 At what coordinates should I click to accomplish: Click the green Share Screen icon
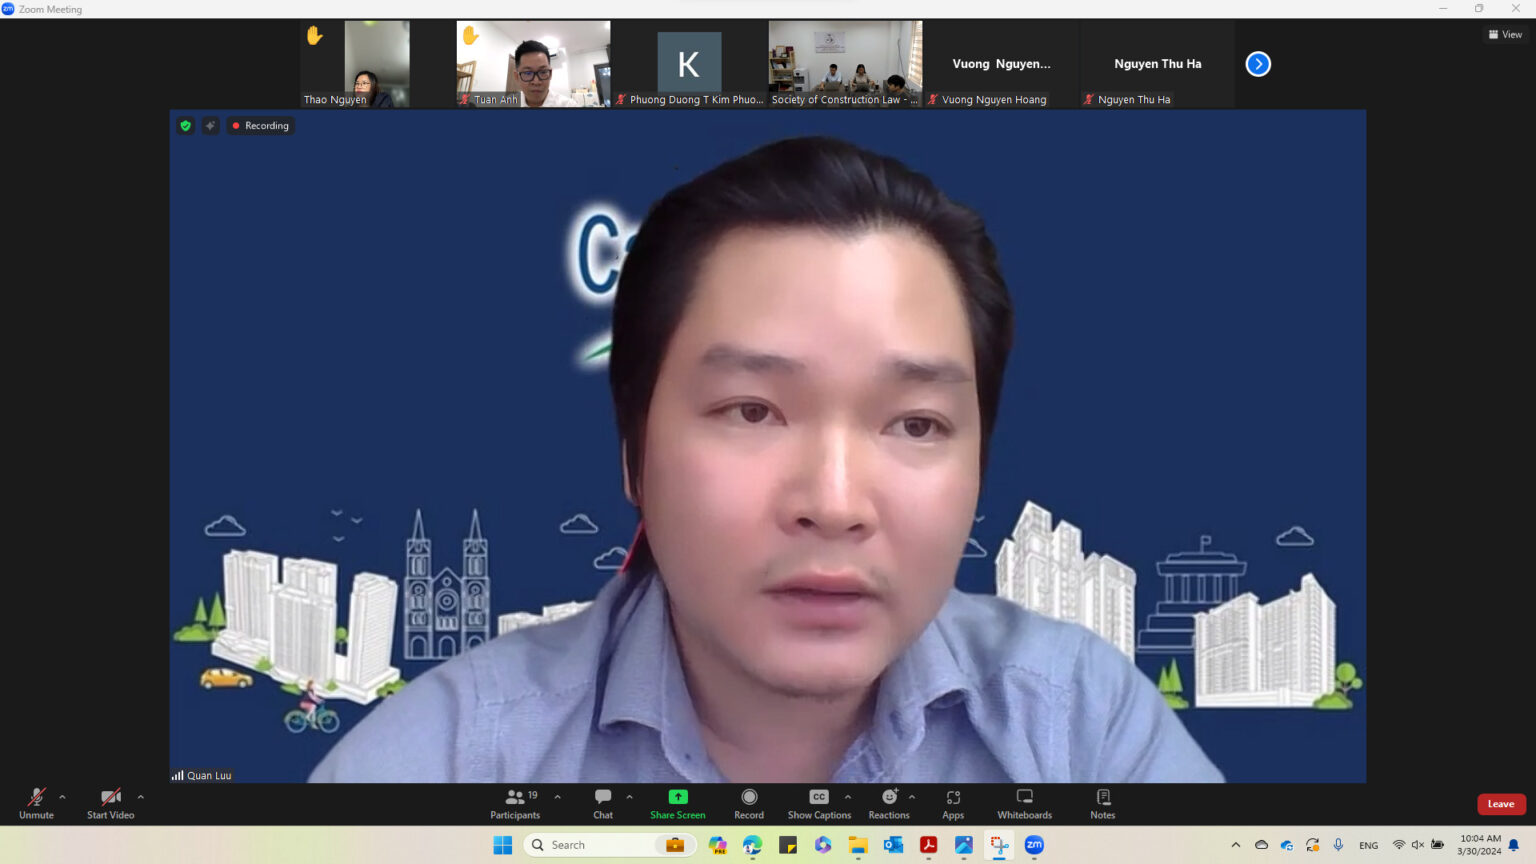click(x=678, y=797)
